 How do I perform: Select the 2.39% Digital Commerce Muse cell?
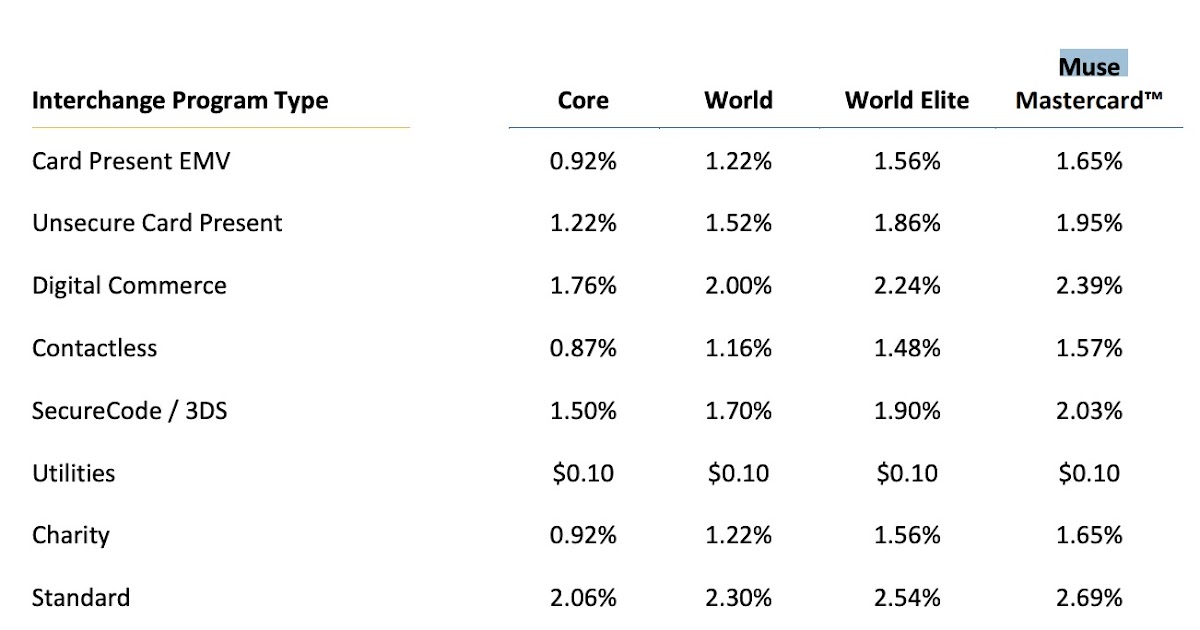(x=1089, y=286)
